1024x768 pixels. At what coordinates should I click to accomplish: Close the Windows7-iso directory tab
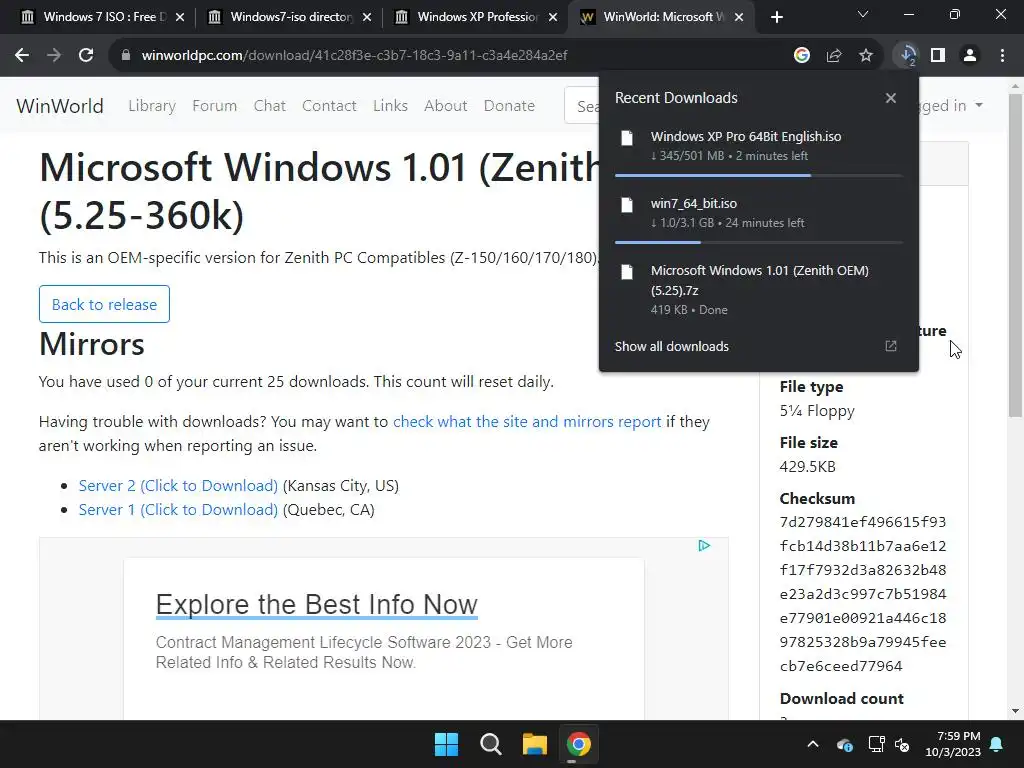pos(367,17)
